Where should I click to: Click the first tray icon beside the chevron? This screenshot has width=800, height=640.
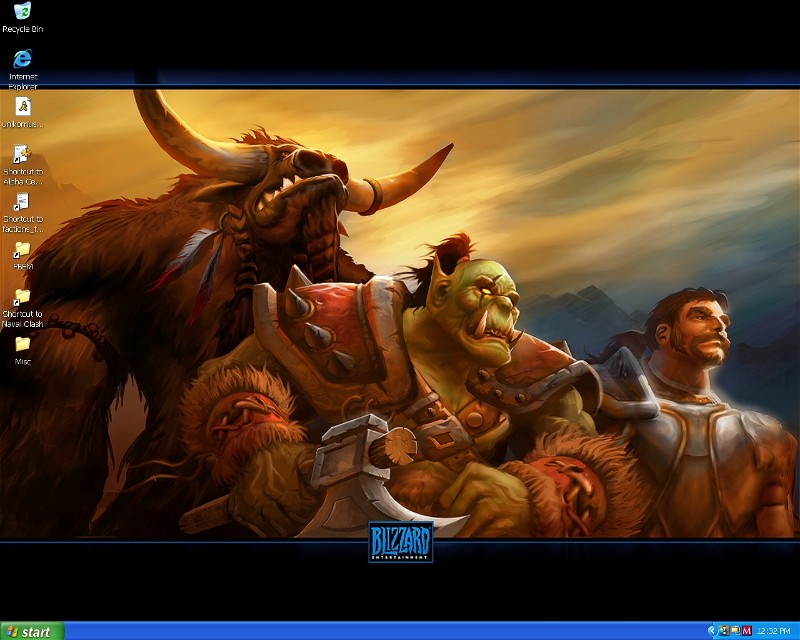point(722,631)
